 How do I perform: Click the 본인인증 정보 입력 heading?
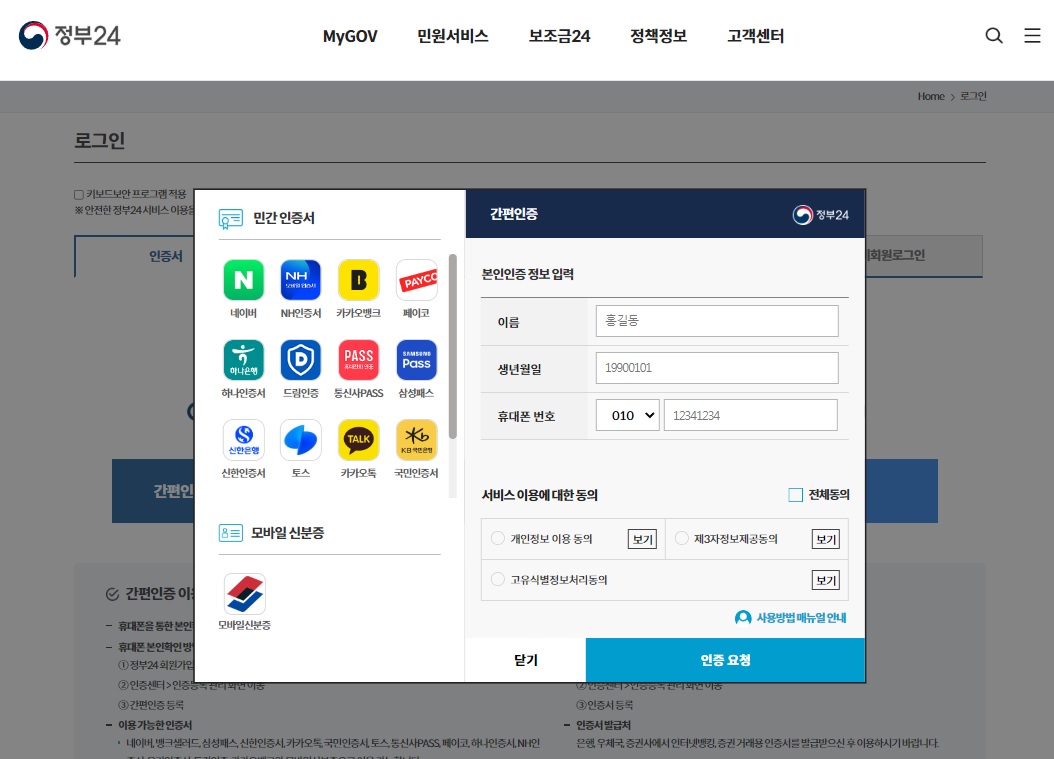pyautogui.click(x=528, y=274)
